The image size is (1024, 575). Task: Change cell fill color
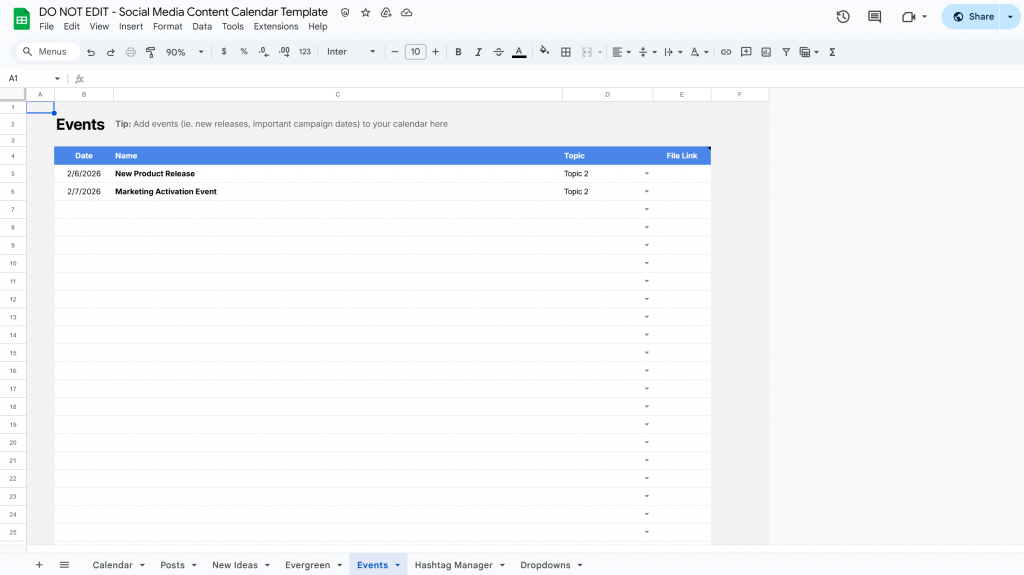tap(544, 52)
